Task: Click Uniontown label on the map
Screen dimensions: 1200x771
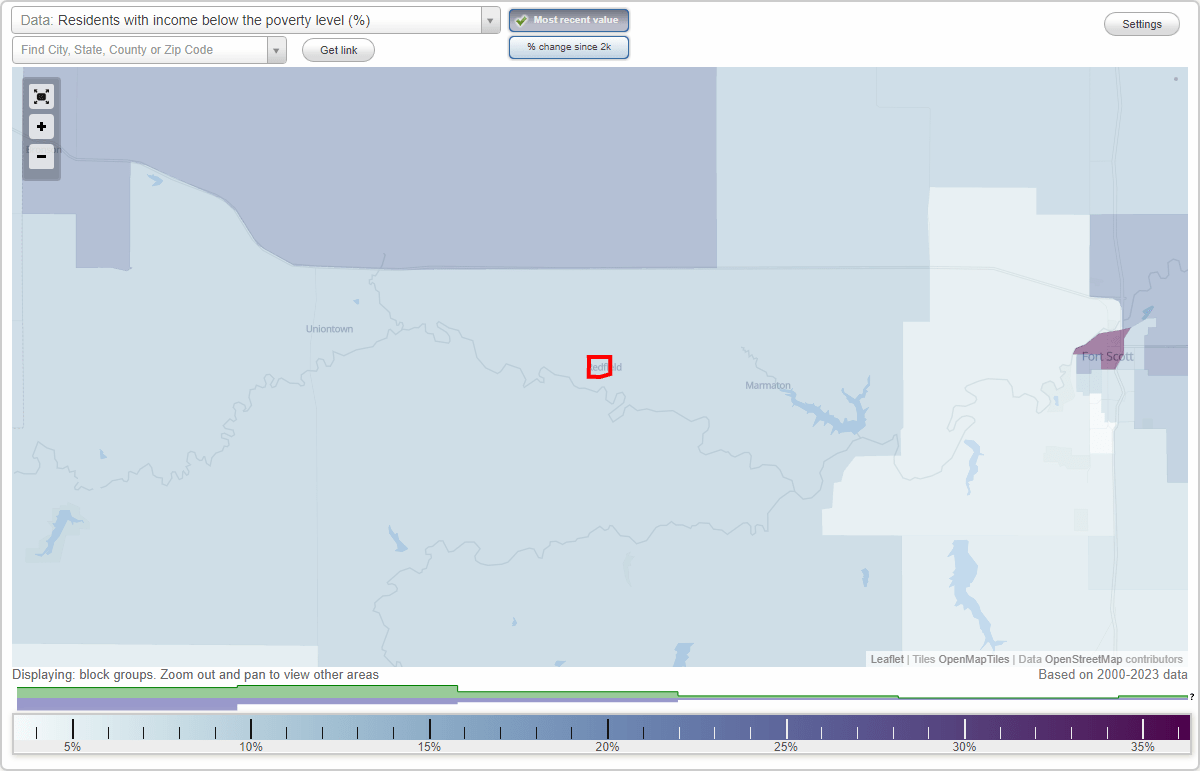Action: pyautogui.click(x=328, y=328)
